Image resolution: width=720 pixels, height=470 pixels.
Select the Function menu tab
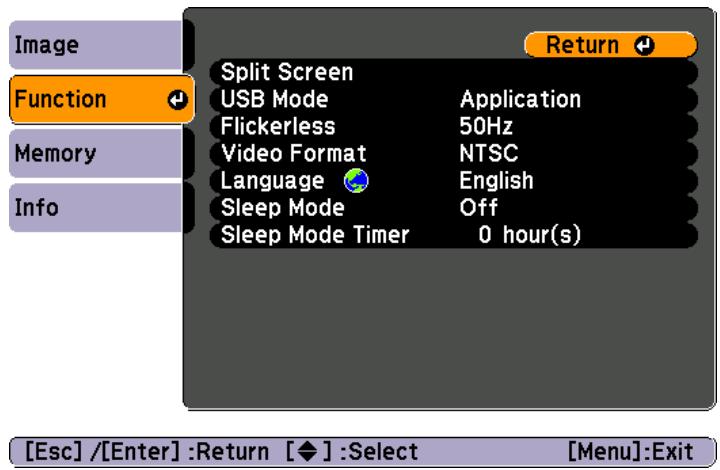tap(101, 99)
